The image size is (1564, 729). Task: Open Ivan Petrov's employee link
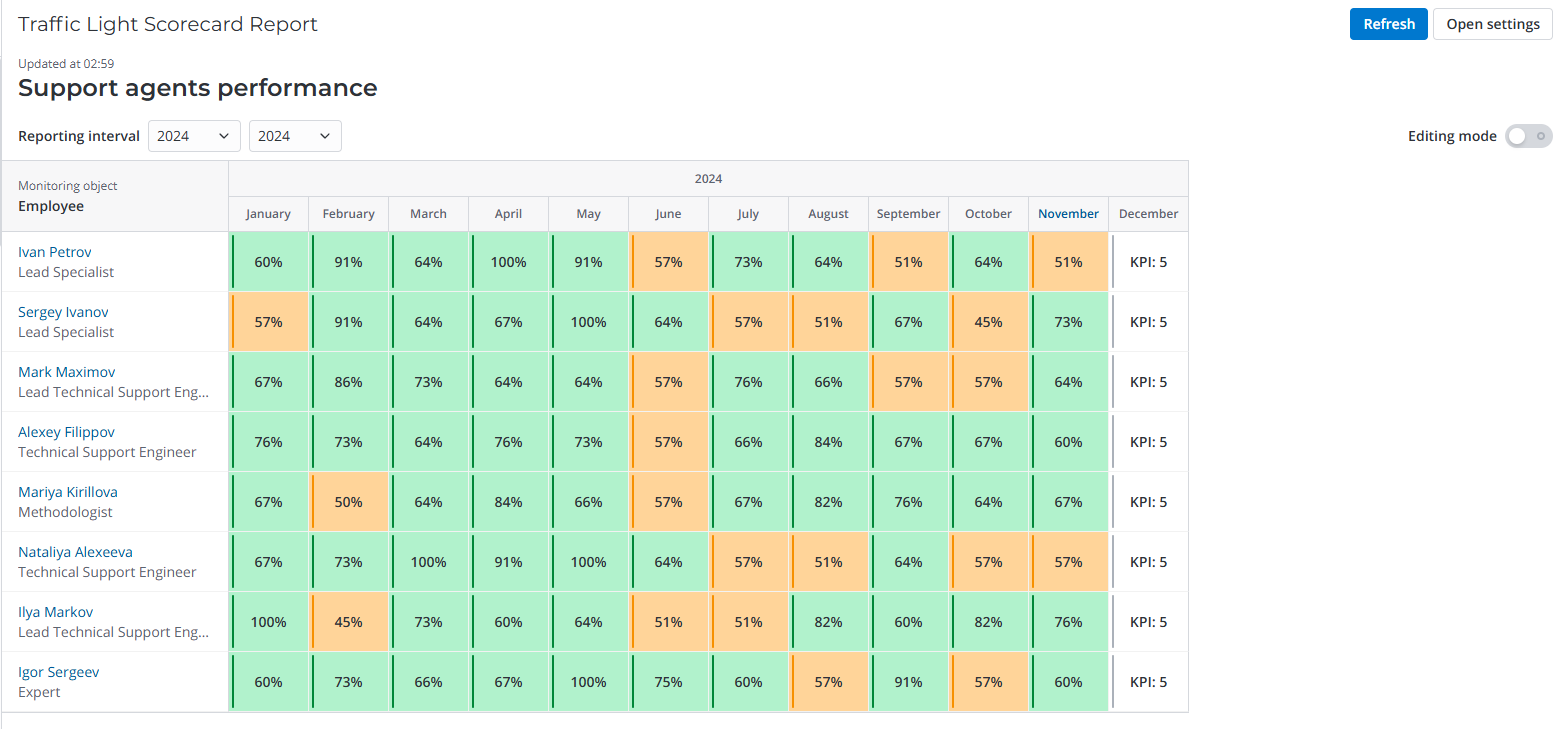[55, 252]
